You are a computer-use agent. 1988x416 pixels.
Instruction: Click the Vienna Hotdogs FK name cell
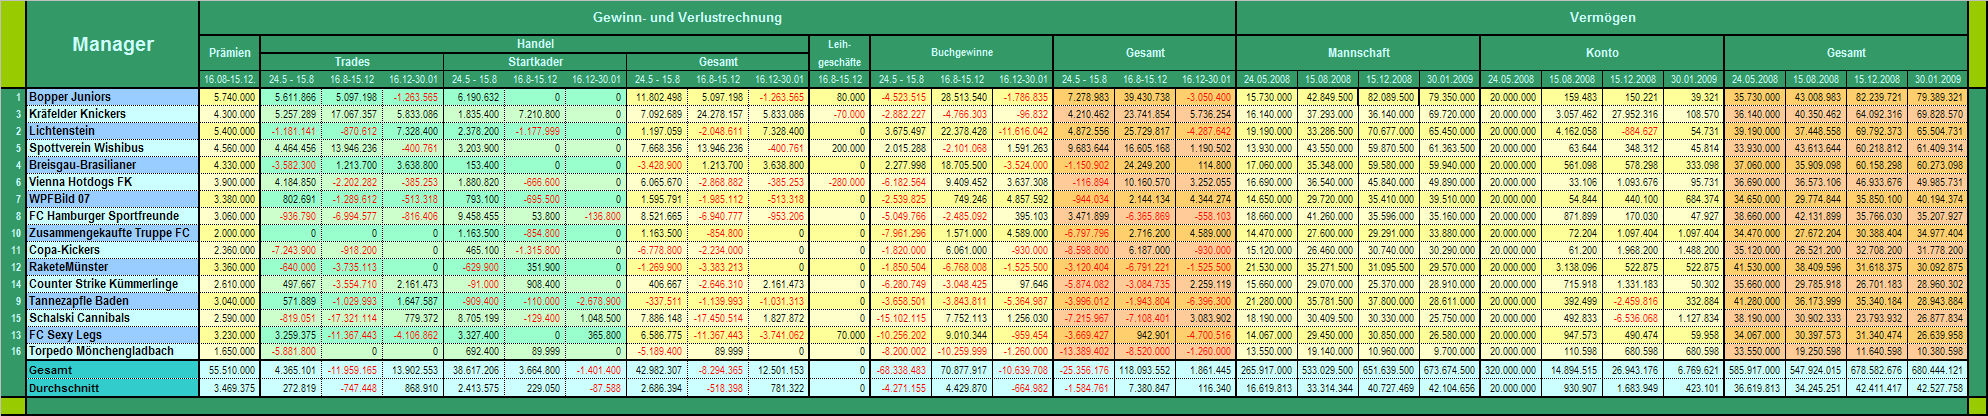[x=112, y=182]
